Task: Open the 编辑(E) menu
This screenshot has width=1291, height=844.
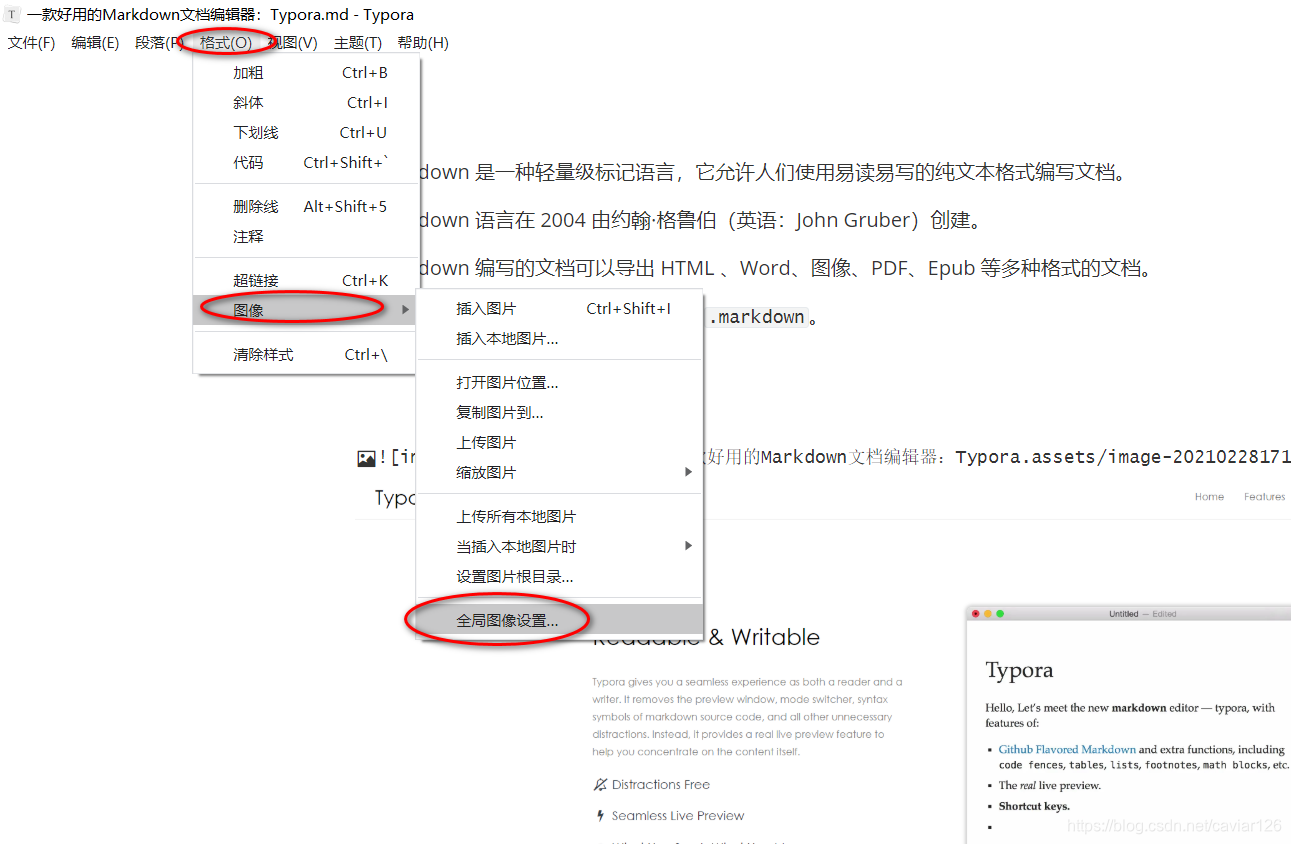Action: click(x=95, y=43)
